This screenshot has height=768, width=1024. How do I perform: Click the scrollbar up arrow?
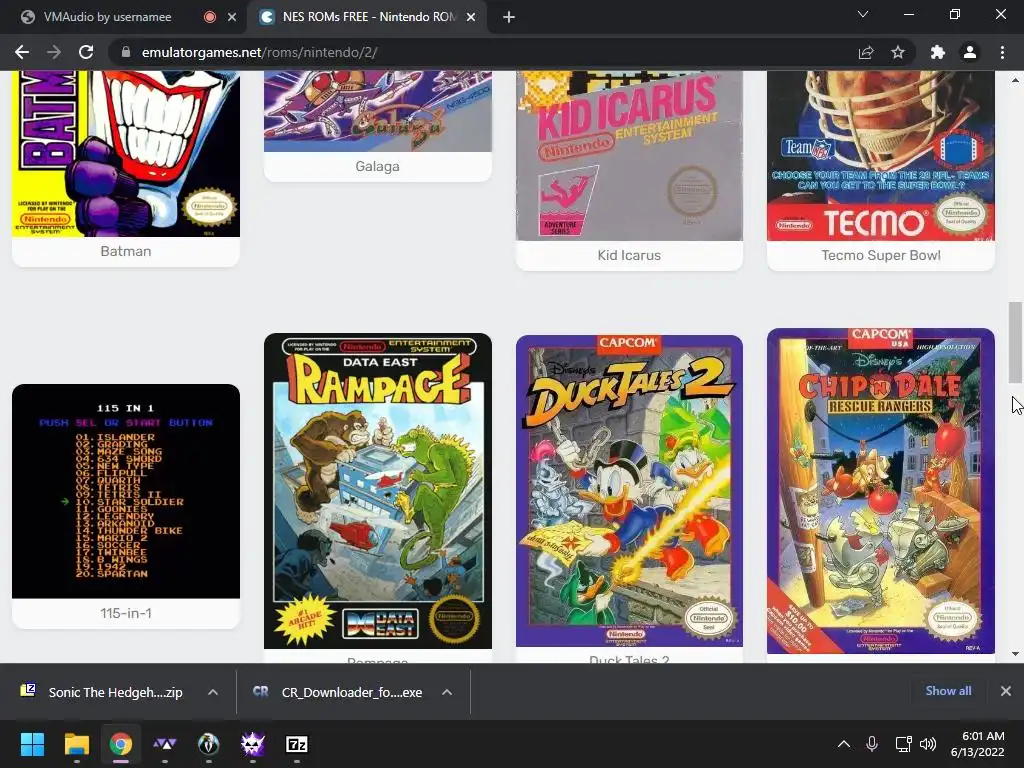(x=1015, y=80)
